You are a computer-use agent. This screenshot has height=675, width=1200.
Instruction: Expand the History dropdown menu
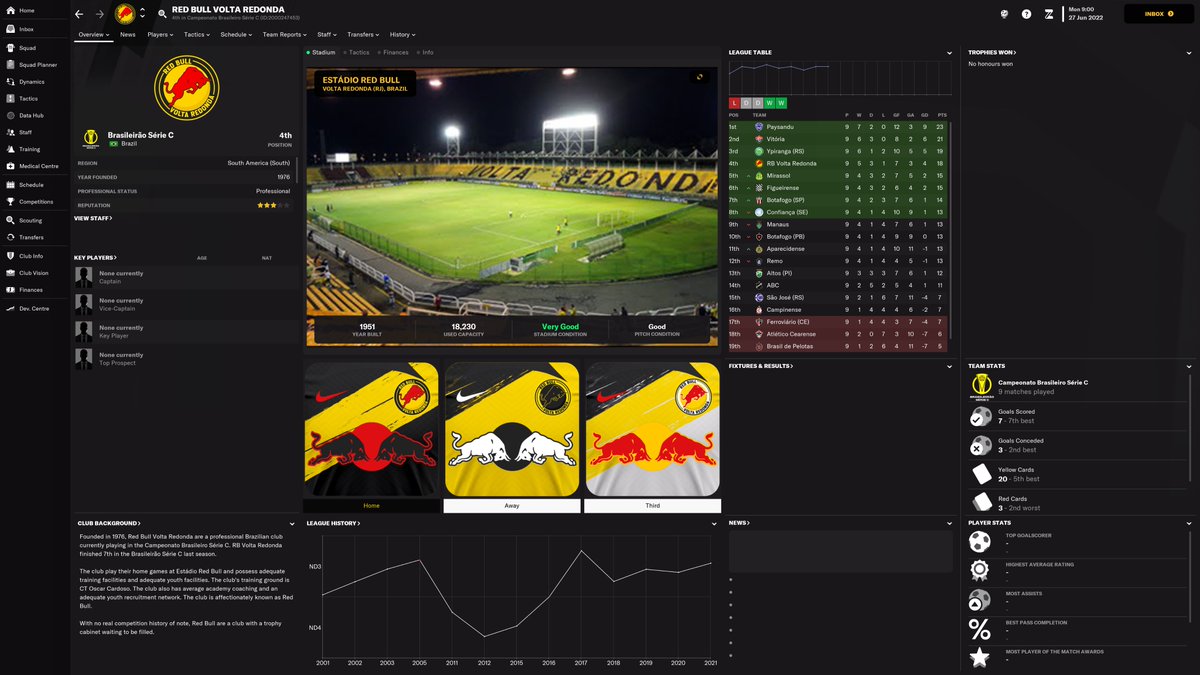click(402, 34)
